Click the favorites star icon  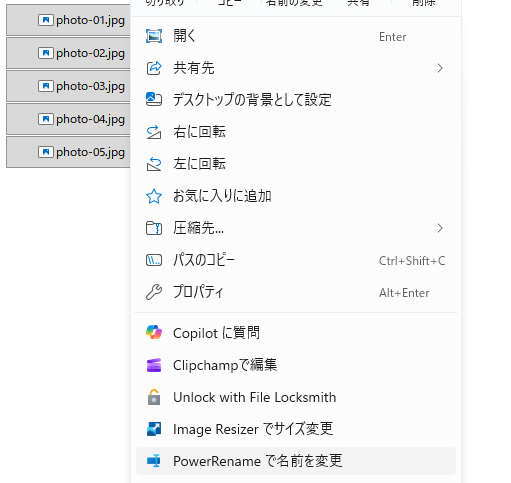coord(154,196)
